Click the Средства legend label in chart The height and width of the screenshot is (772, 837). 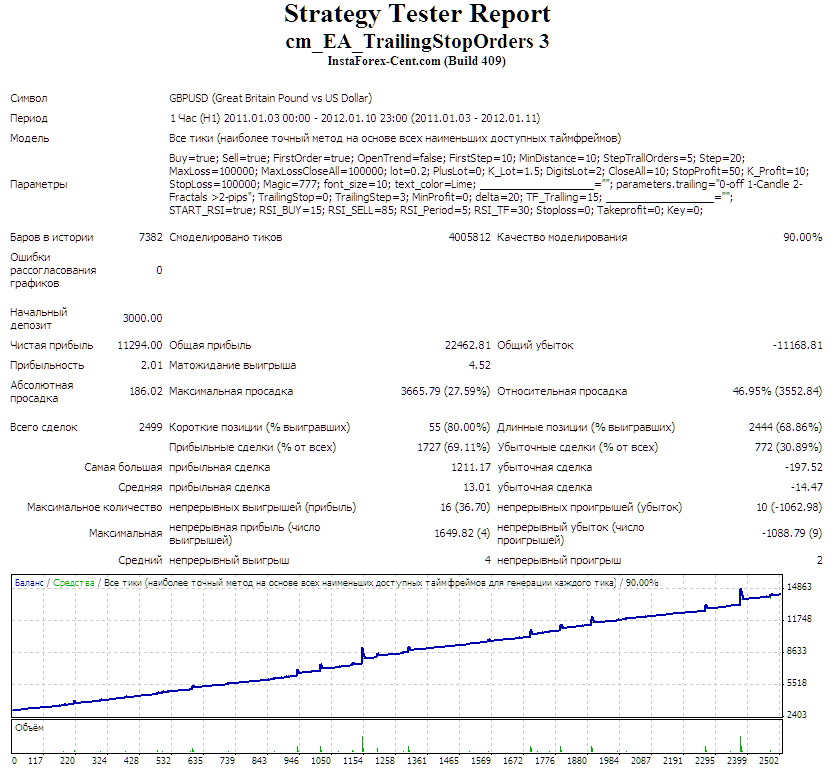[75, 582]
